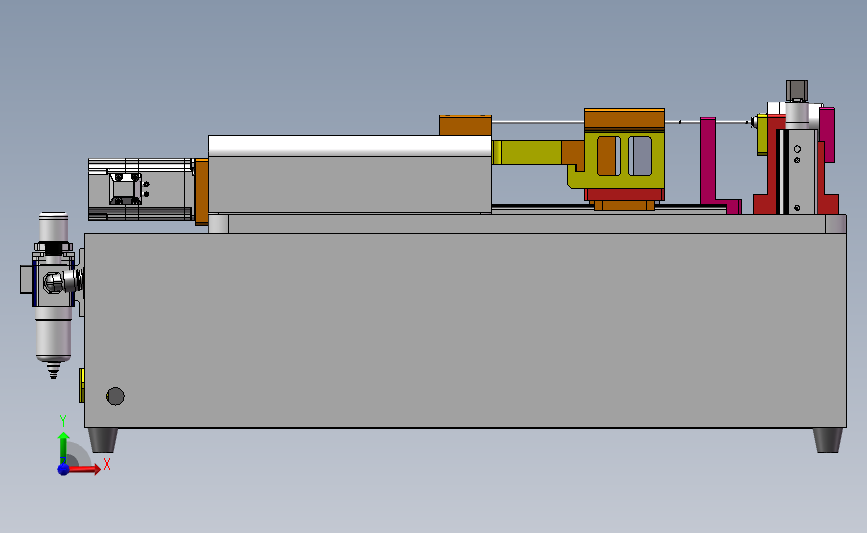The width and height of the screenshot is (867, 533).
Task: Select the olive-yellow horizontal push rod
Action: [526, 152]
